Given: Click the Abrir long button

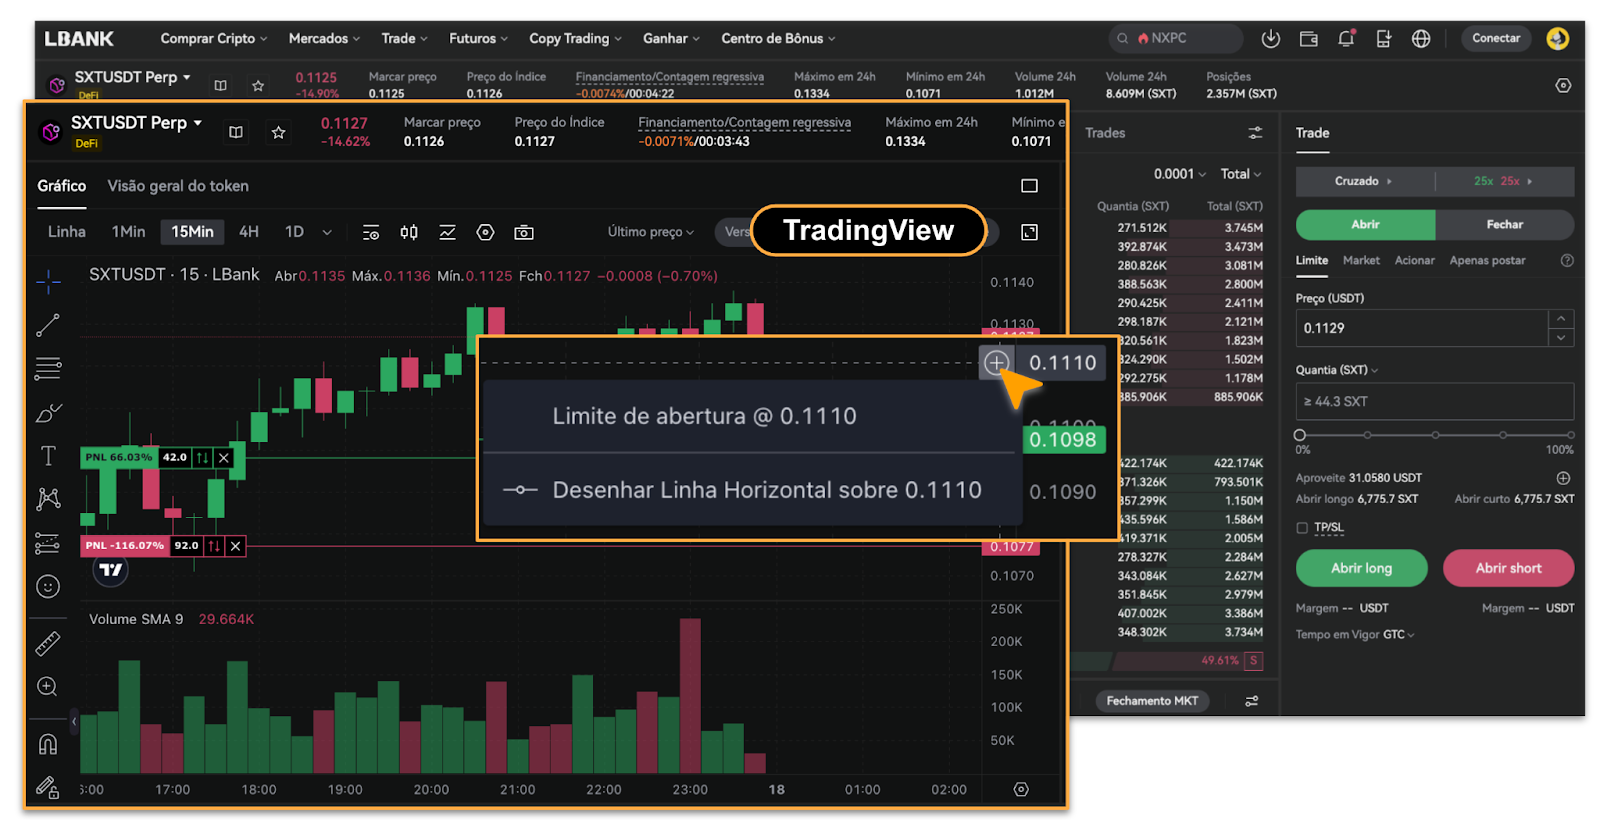Looking at the screenshot, I should point(1361,568).
